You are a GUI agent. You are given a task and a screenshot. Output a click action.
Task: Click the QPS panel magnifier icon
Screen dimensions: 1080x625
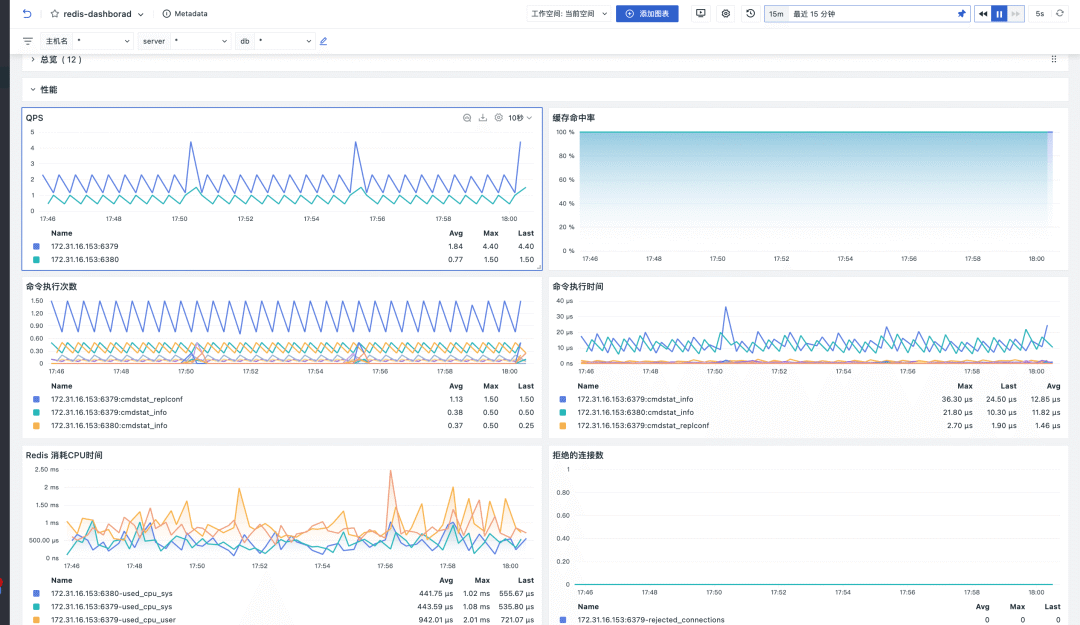click(467, 118)
